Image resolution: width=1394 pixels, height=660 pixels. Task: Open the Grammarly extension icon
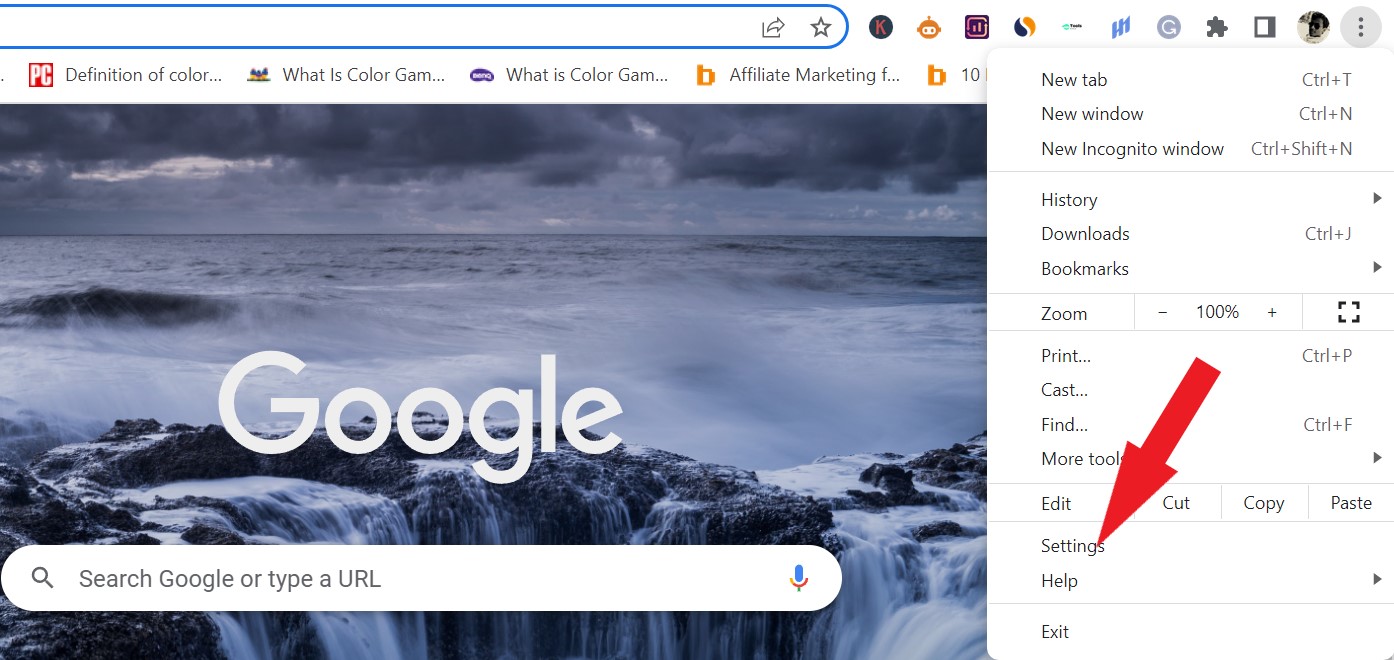pos(1168,27)
